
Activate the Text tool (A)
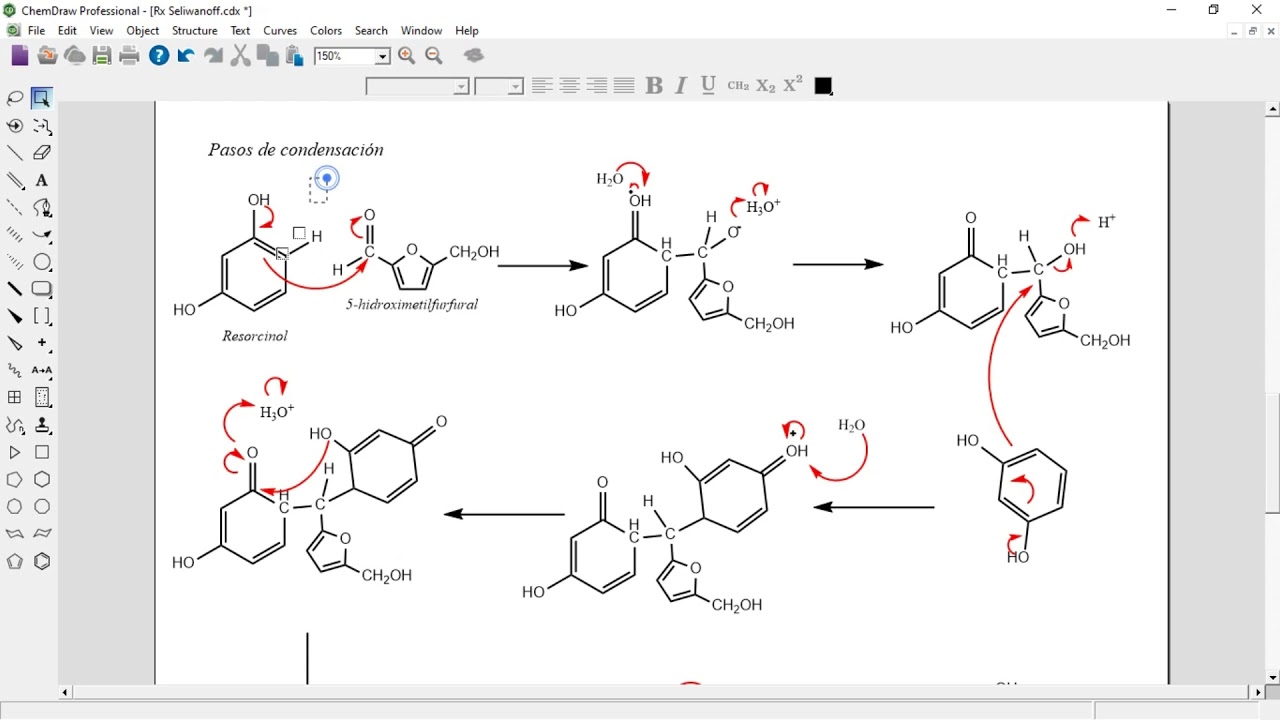click(42, 181)
